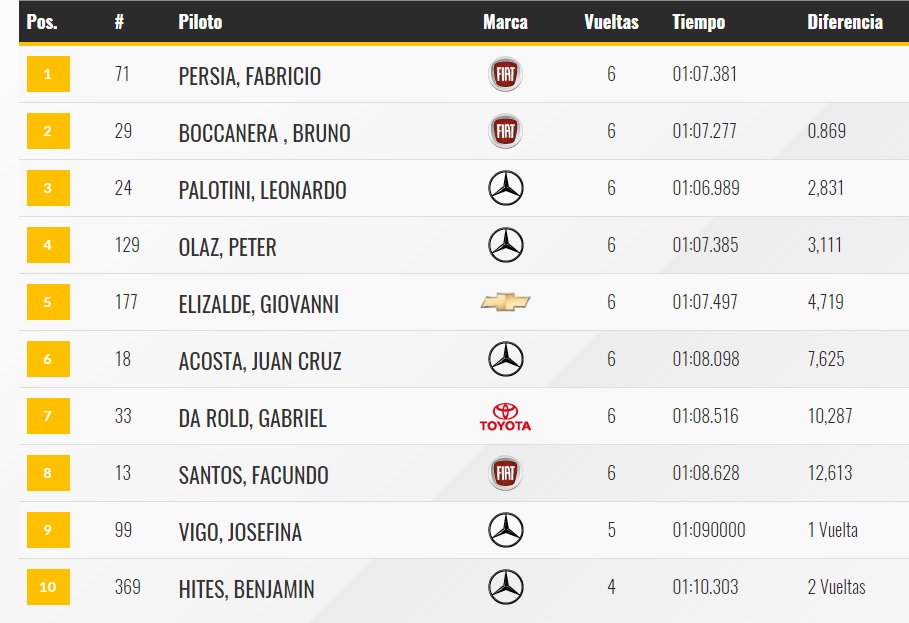Click the Toyota logo beside Da Rold, Gabriel
This screenshot has height=623, width=909.
coord(506,417)
